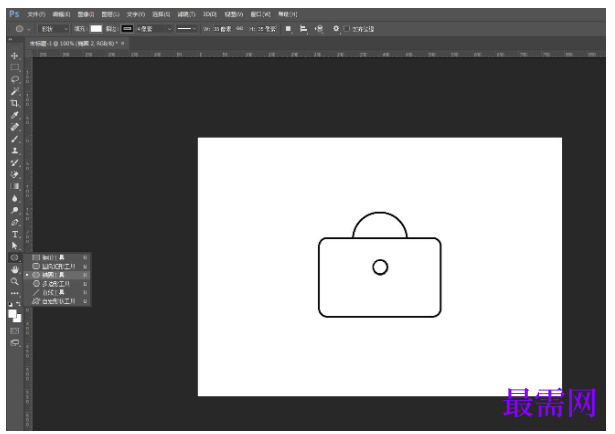Swap foreground and background colors
Image resolution: width=615 pixels, height=434 pixels.
pos(18,304)
